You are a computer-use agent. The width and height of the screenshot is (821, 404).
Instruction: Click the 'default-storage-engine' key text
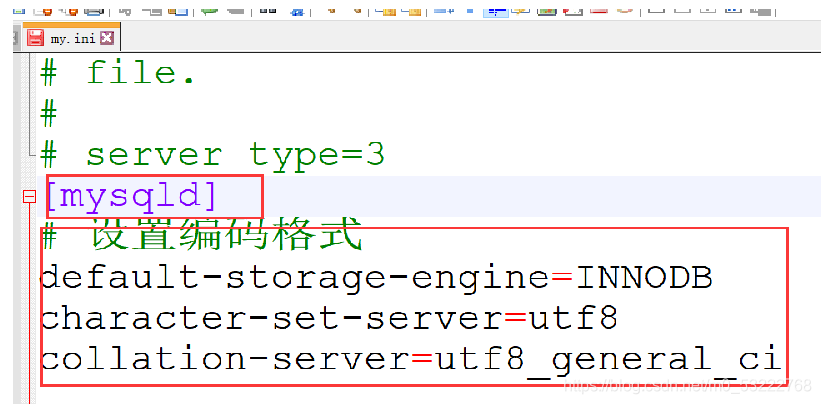[295, 277]
